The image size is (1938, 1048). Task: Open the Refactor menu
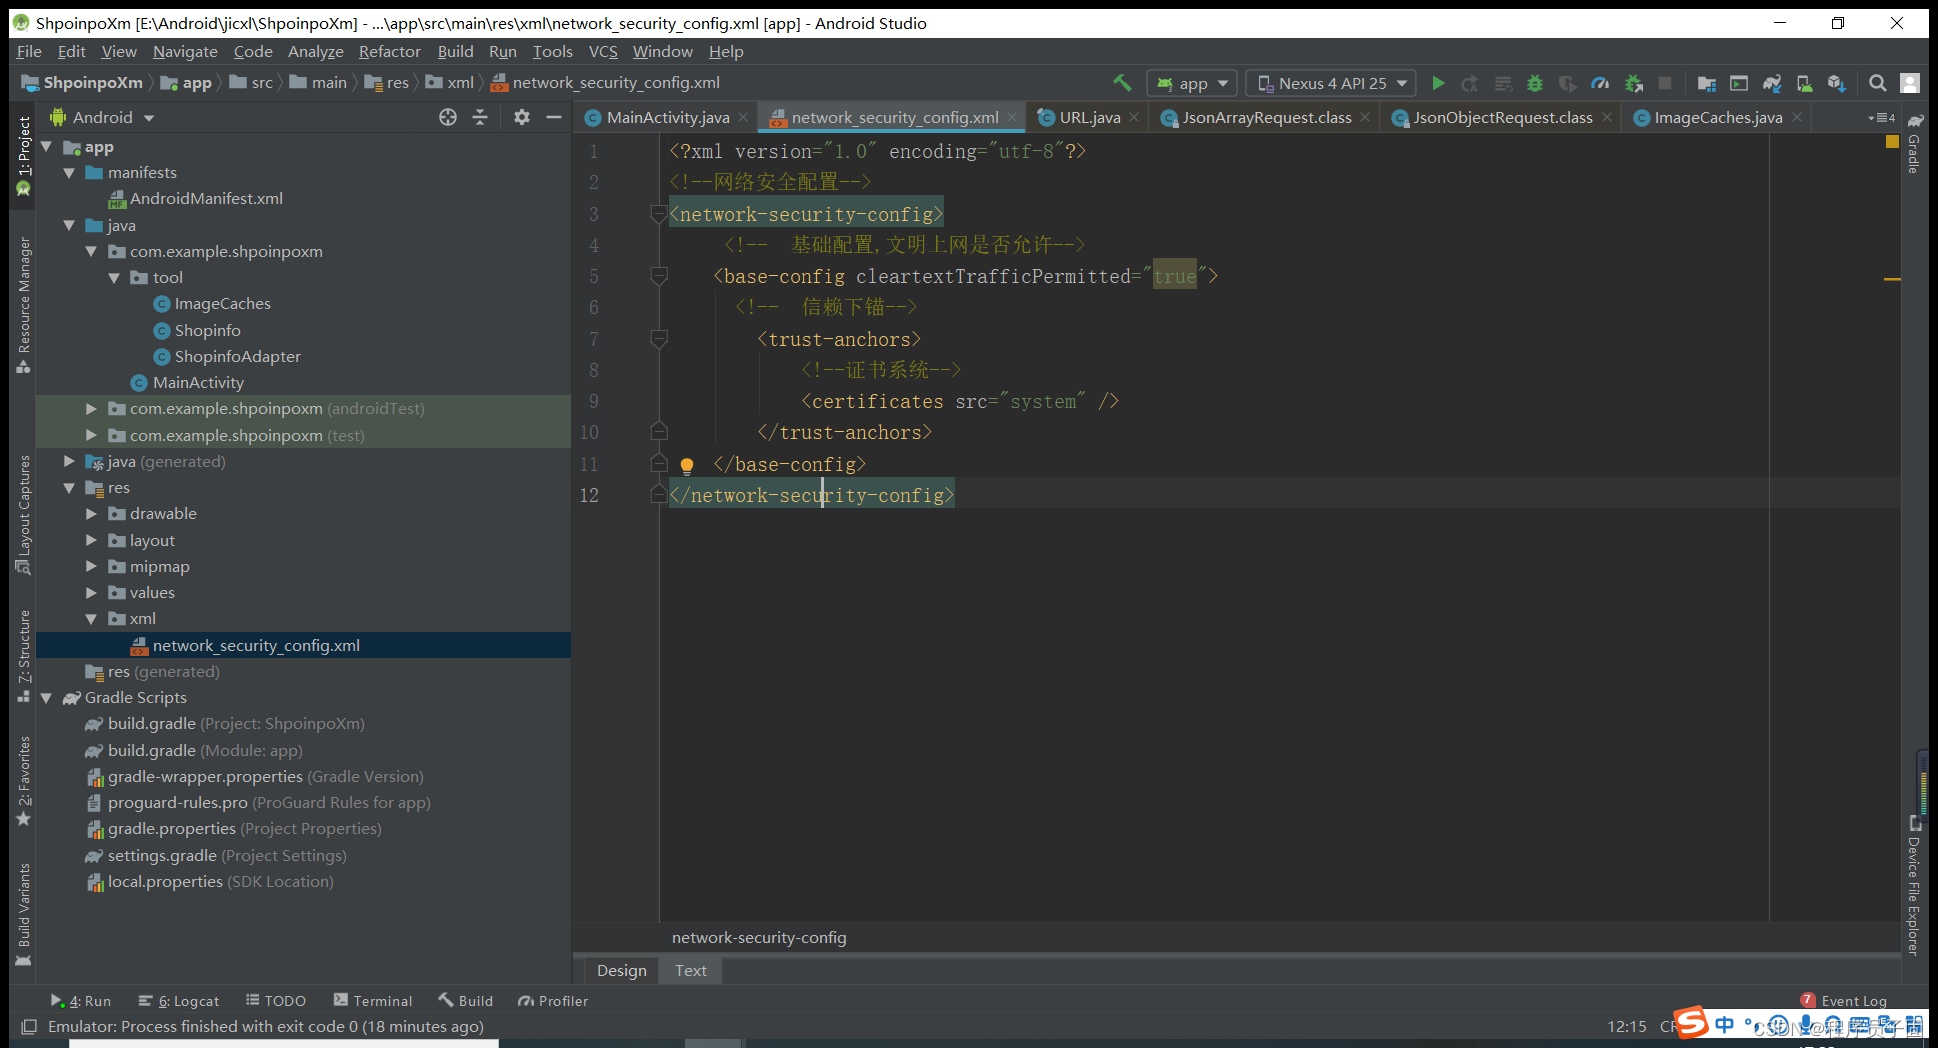(x=390, y=51)
